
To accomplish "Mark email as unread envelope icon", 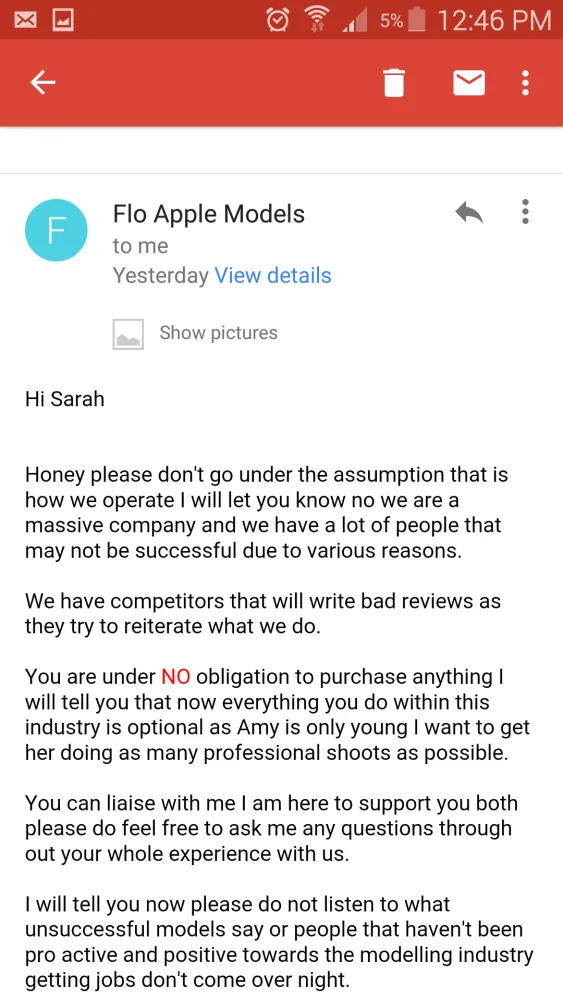I will coord(469,83).
